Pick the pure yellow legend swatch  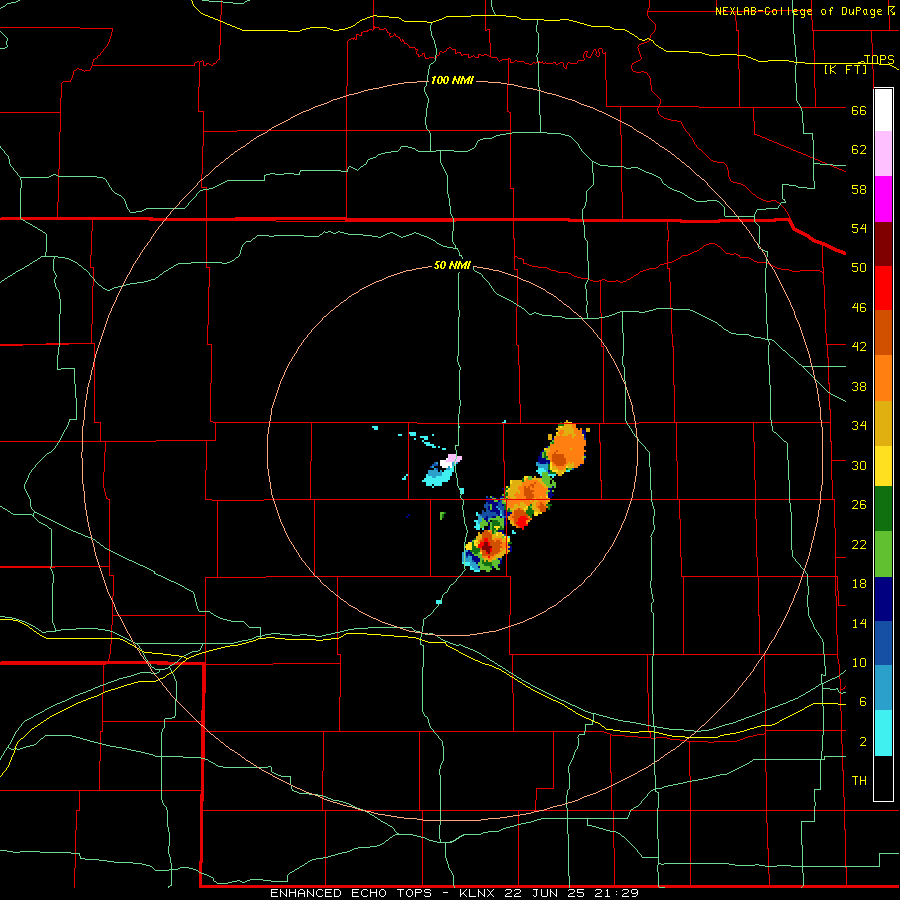tap(883, 465)
